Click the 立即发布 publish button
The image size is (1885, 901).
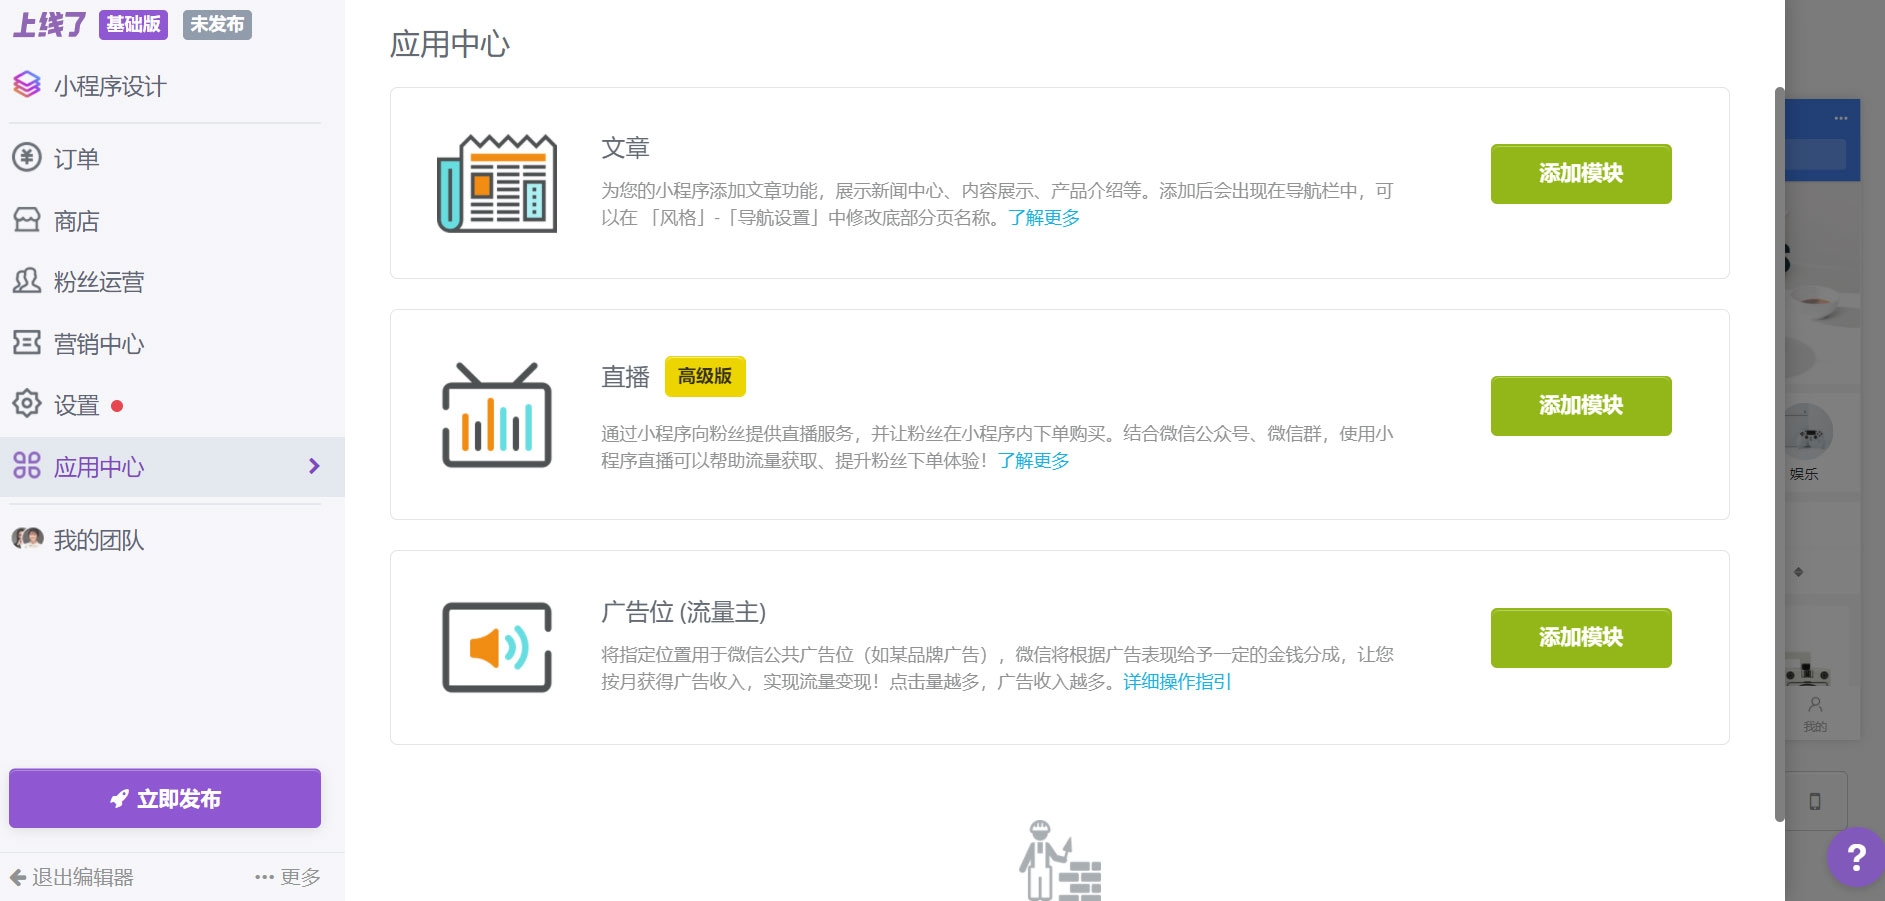click(164, 798)
